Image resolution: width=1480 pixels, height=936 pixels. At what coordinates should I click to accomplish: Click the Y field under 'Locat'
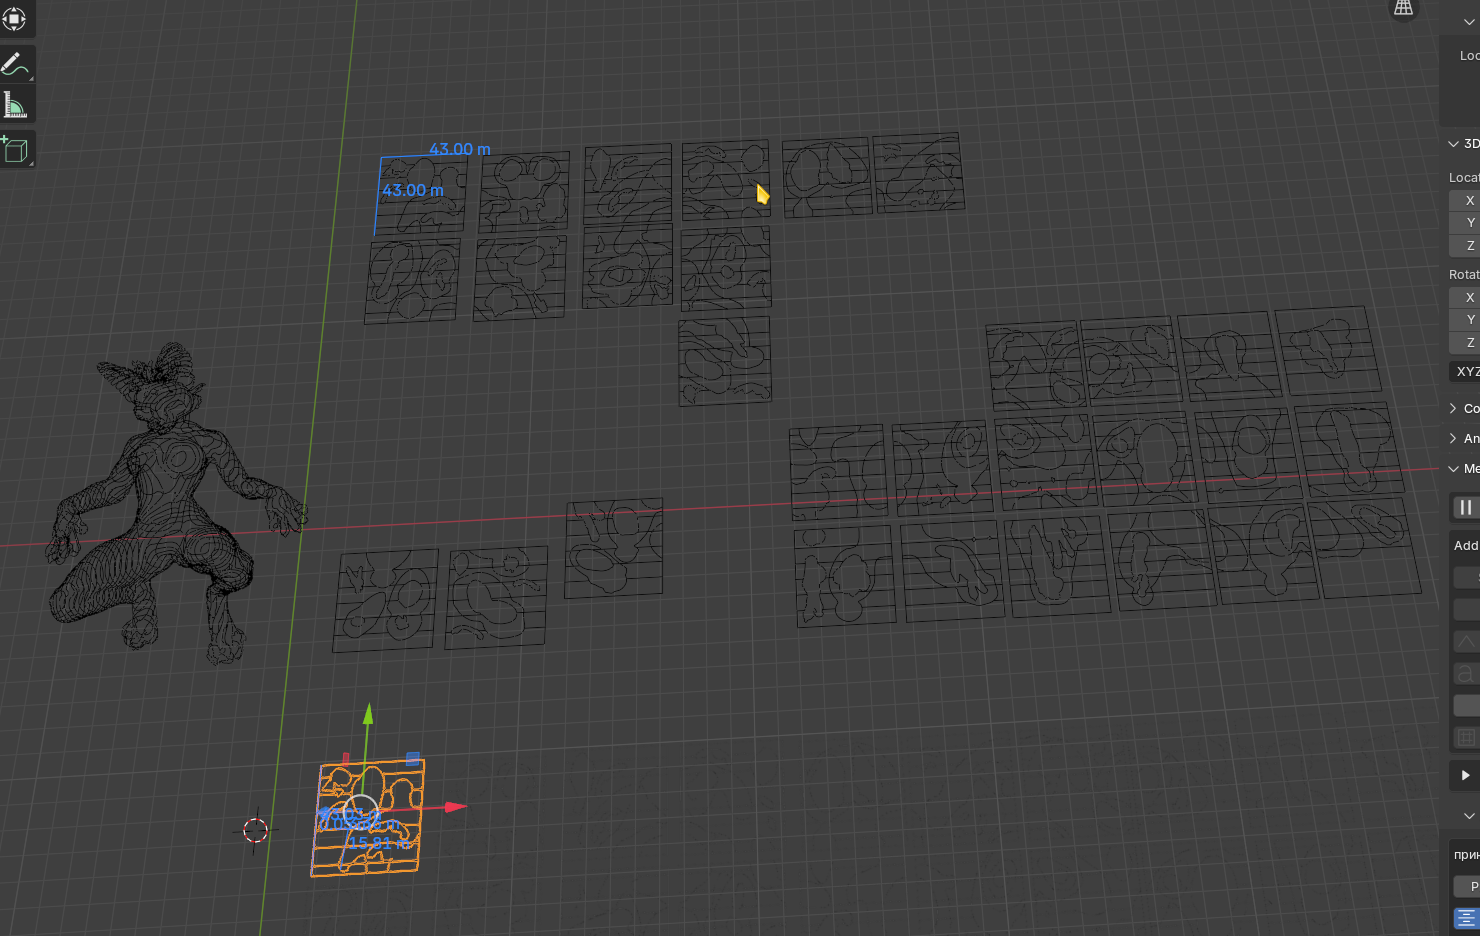tap(1465, 222)
